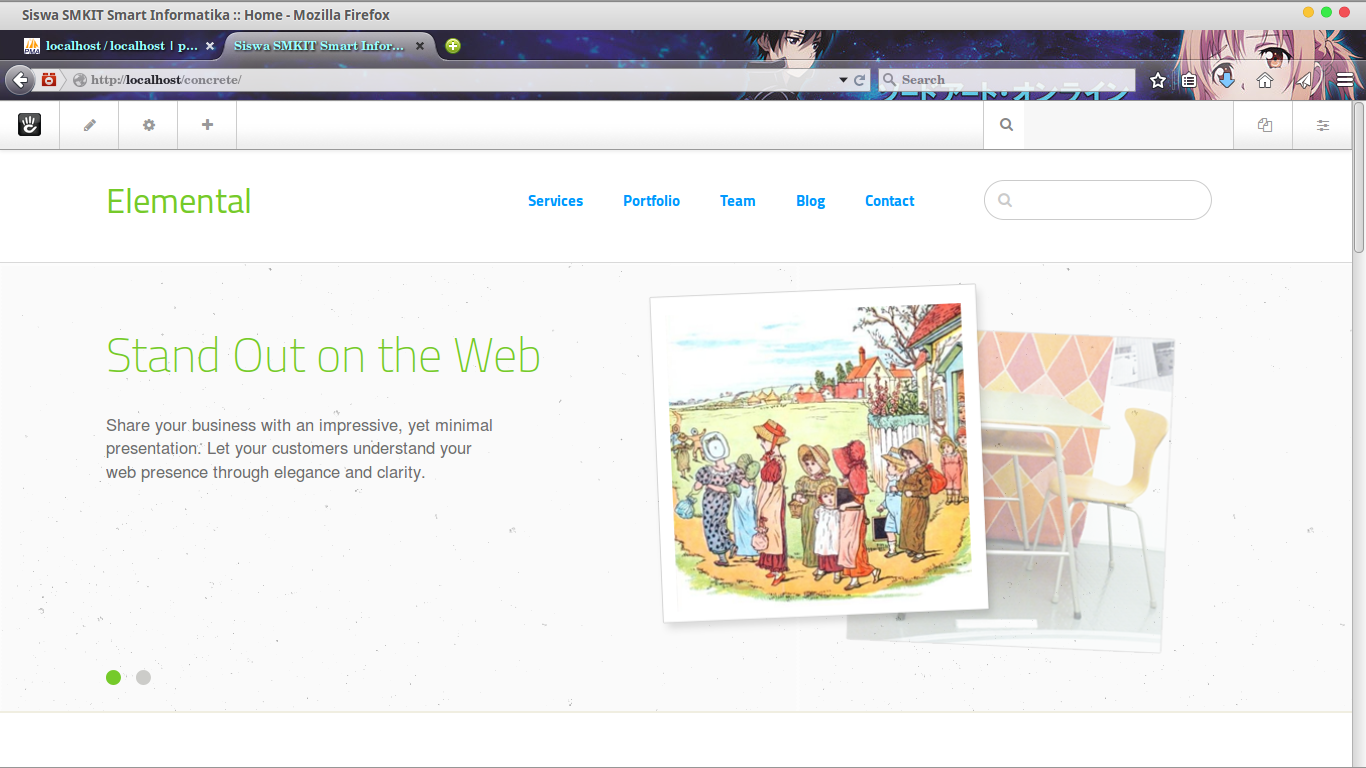
Task: Click the plus Add Content icon
Action: [x=207, y=125]
